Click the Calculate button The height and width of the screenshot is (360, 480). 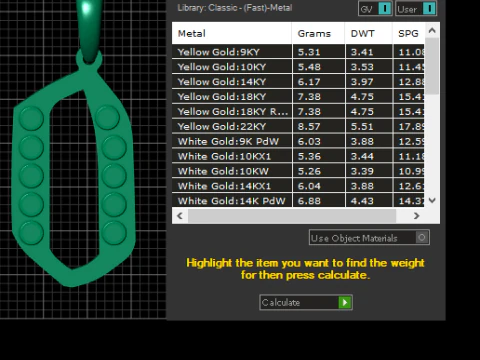(x=306, y=302)
